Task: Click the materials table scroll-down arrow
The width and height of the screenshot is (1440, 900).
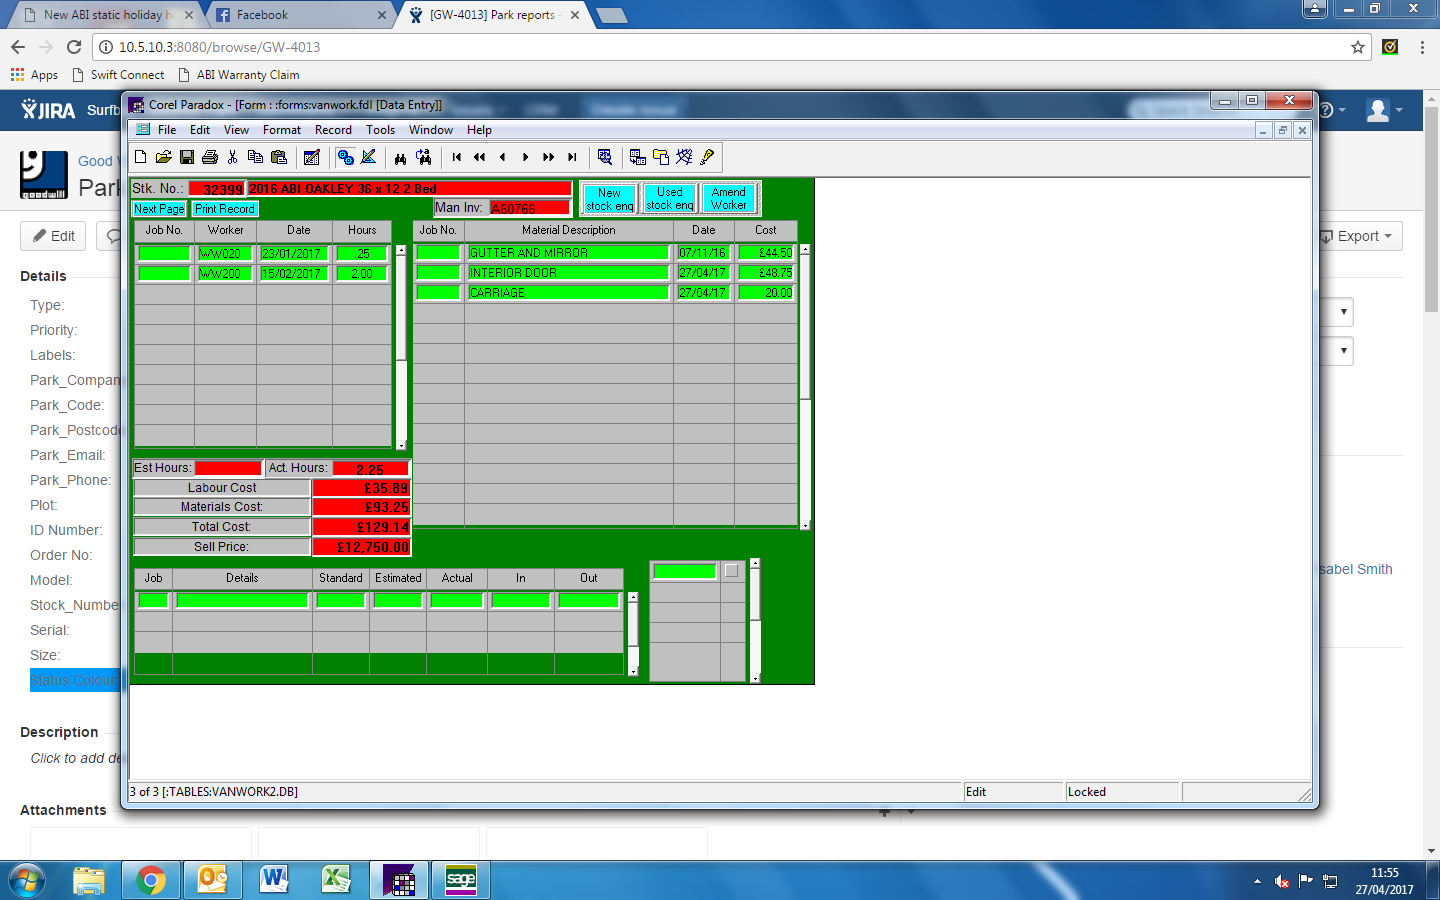Action: (x=805, y=524)
